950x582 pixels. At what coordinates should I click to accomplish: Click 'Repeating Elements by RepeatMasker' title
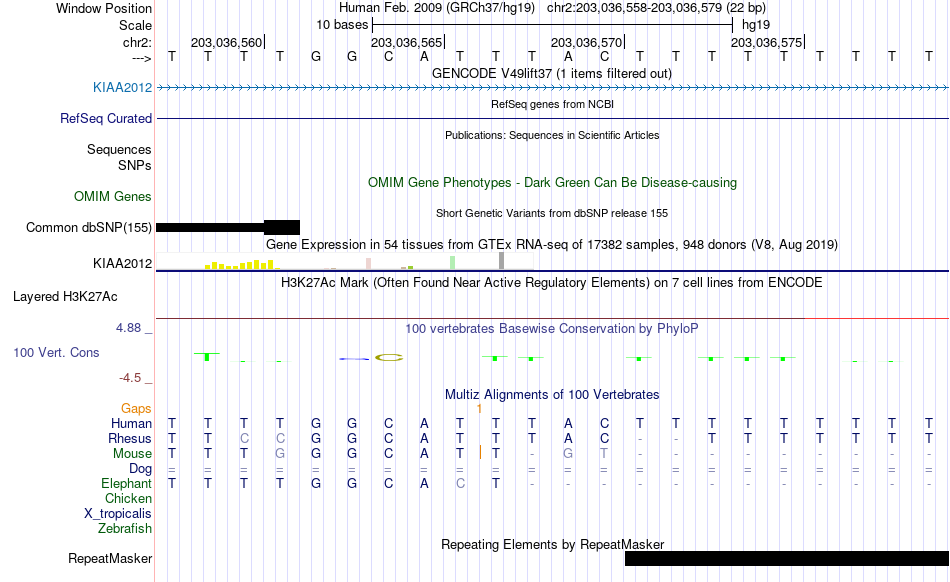(552, 544)
